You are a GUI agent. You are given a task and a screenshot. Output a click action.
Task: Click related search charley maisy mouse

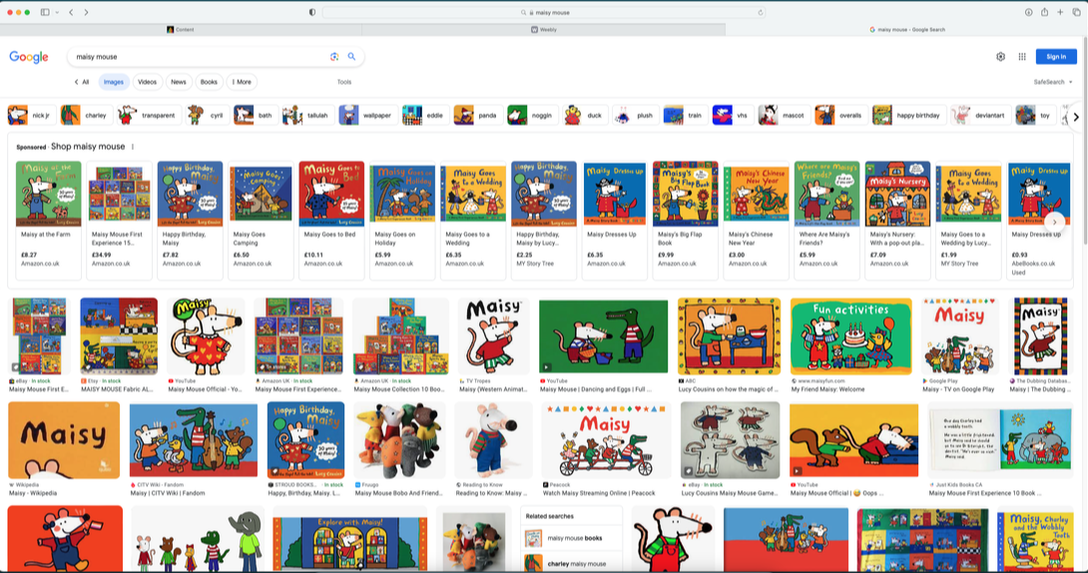pos(571,563)
